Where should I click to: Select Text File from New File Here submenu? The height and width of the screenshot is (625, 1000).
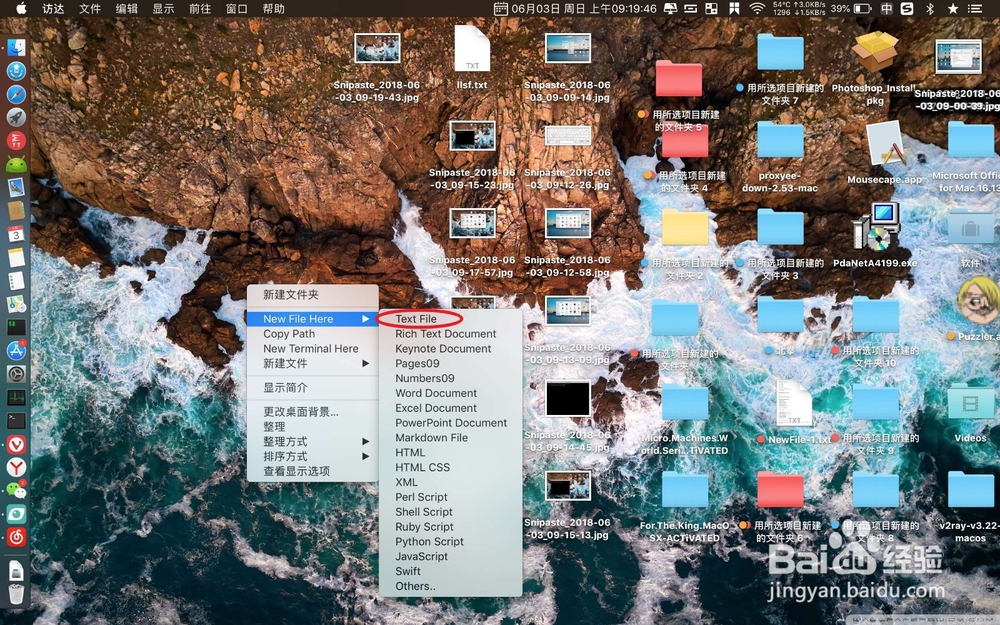(415, 318)
